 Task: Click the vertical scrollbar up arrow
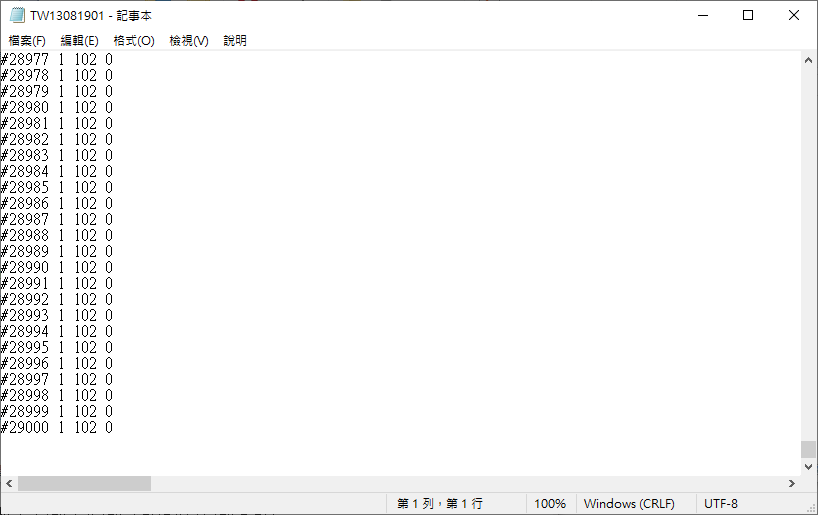(x=809, y=61)
